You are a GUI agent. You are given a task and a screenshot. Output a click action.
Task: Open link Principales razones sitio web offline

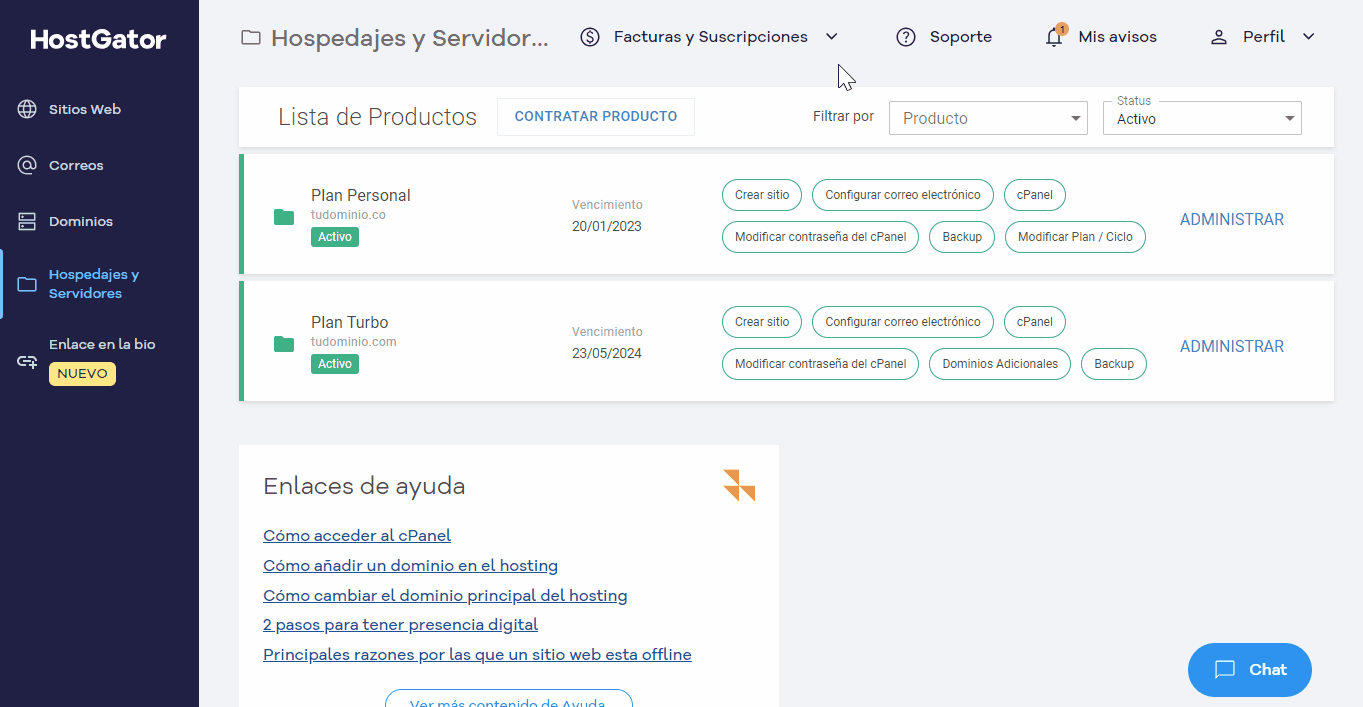coord(477,655)
